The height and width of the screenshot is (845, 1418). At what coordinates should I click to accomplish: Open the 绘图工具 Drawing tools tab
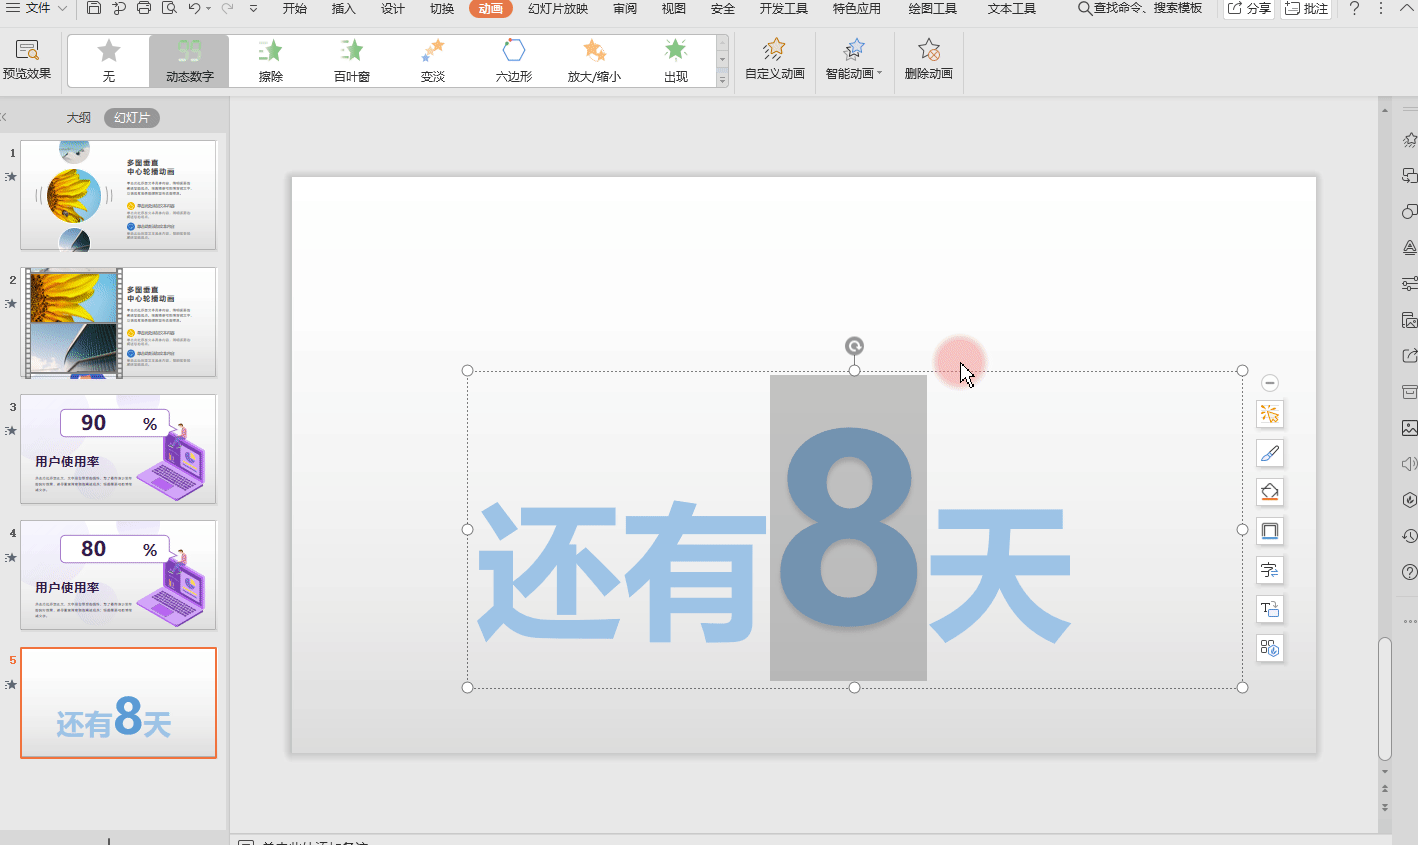(933, 8)
